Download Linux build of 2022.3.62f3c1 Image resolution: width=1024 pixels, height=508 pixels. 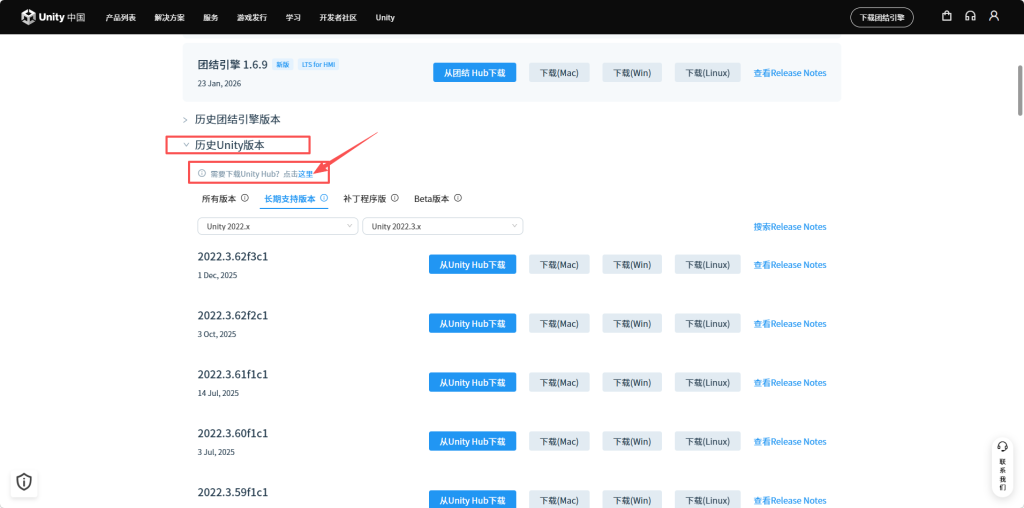click(x=707, y=264)
